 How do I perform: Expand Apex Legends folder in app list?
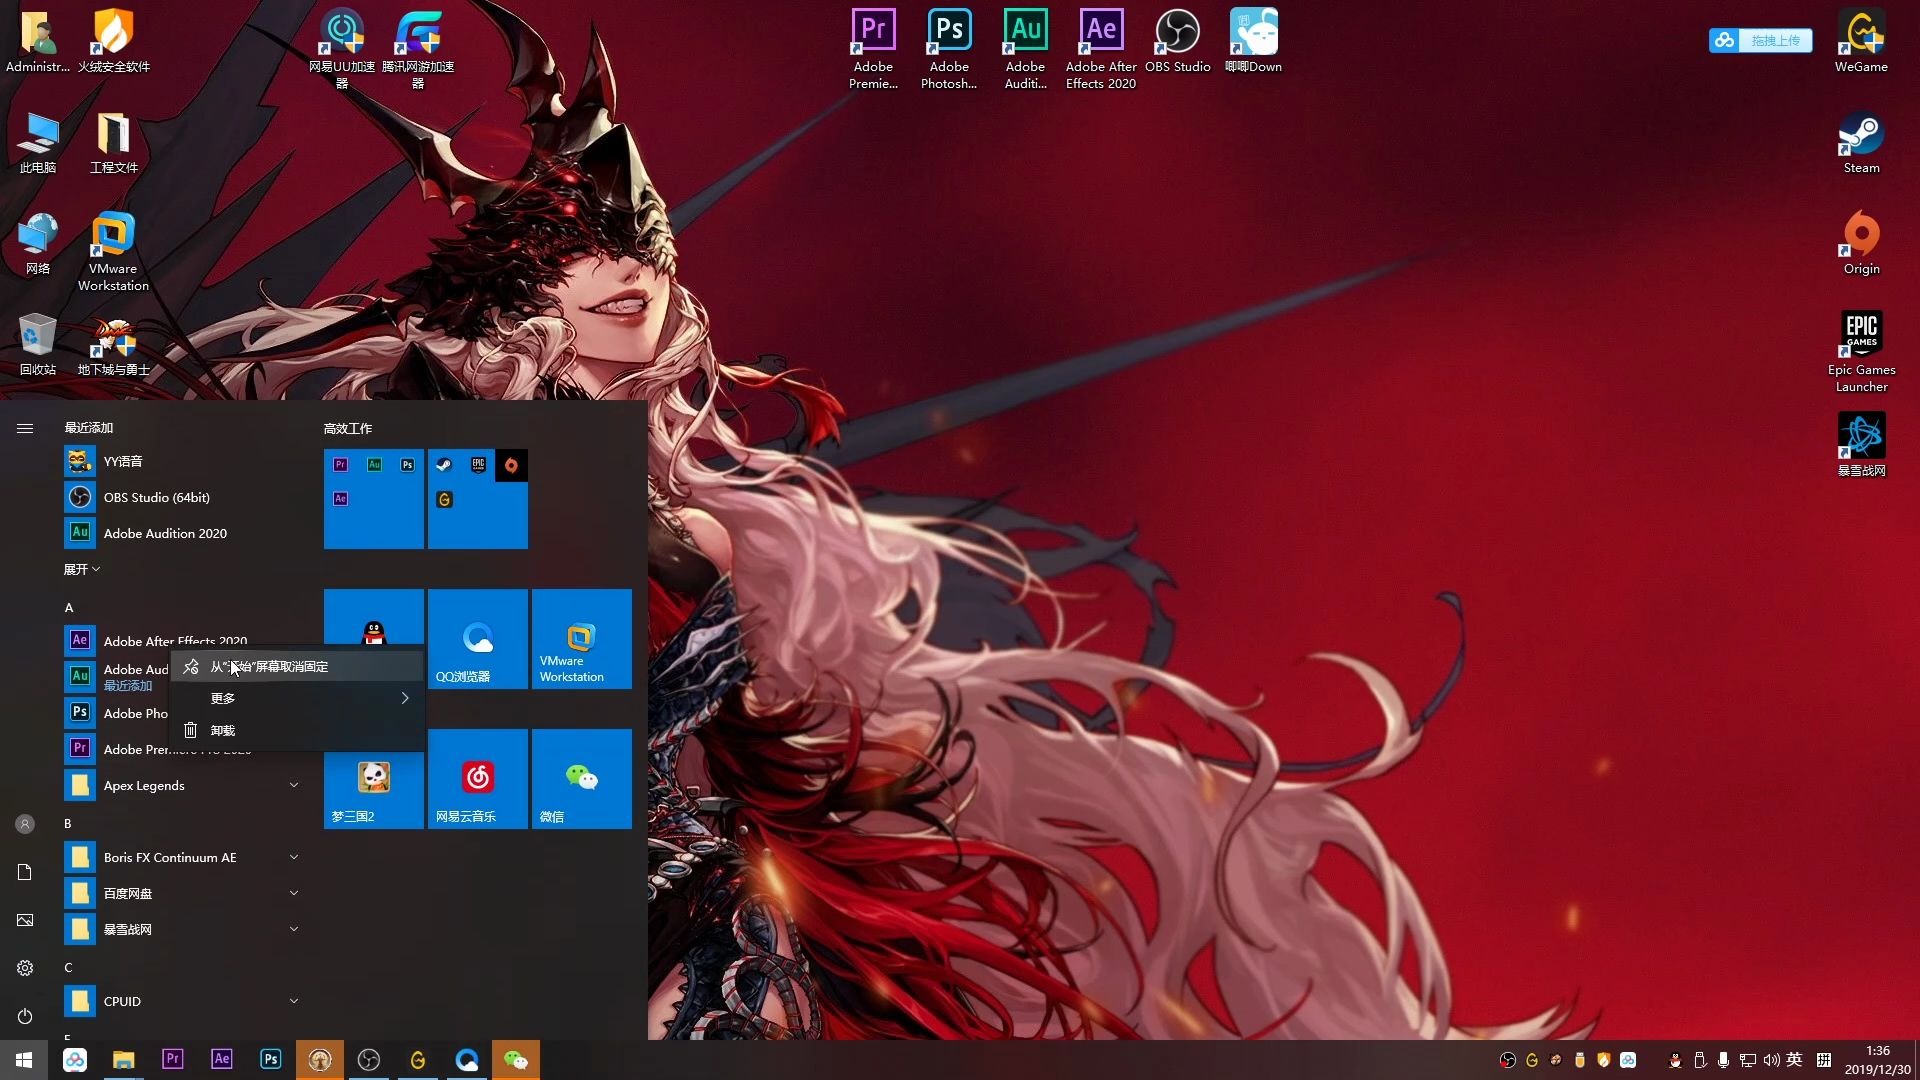point(182,785)
